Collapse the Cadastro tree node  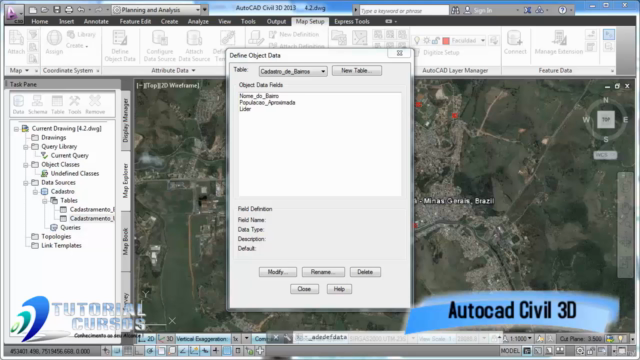click(x=35, y=192)
